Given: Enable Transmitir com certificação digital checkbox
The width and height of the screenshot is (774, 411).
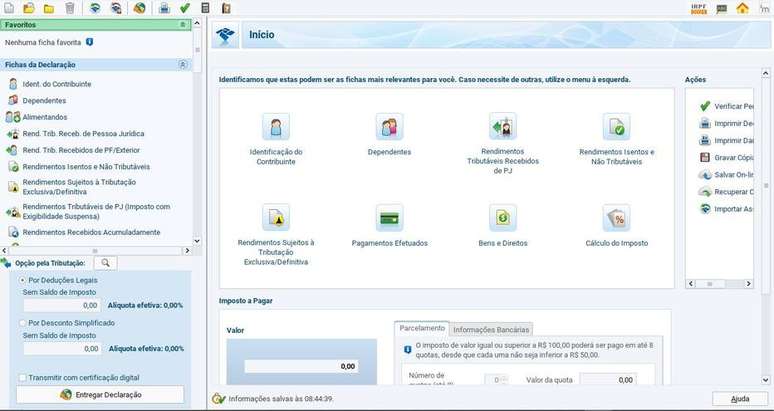Looking at the screenshot, I should pos(23,377).
